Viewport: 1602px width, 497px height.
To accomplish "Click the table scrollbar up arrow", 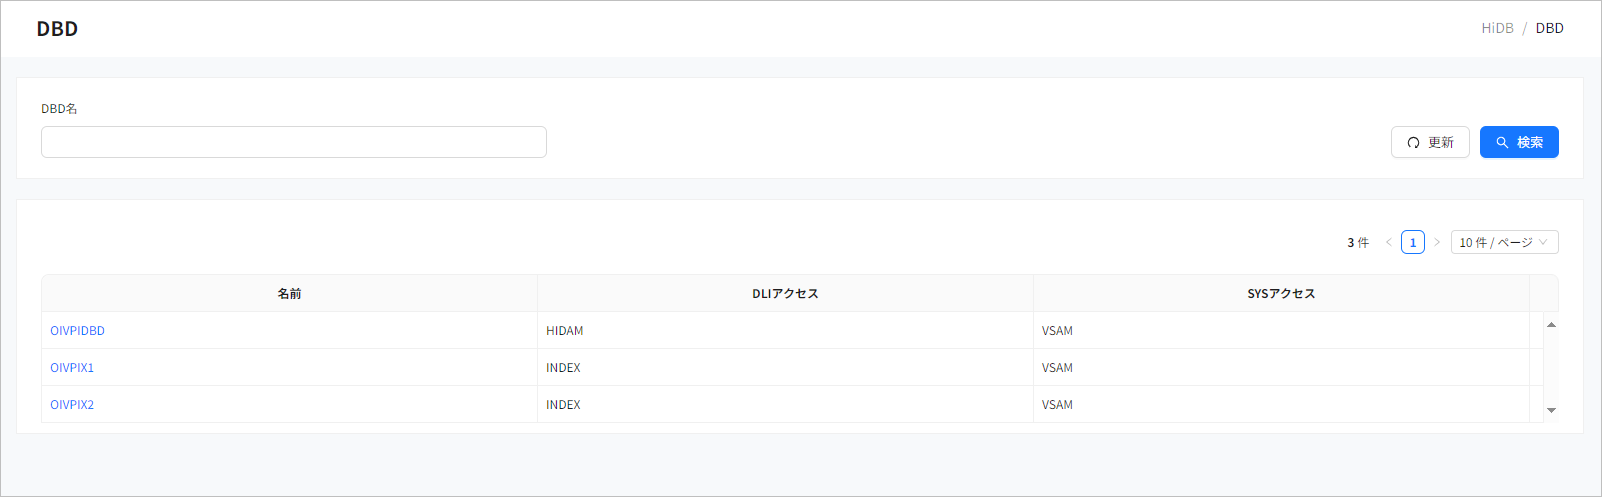I will [x=1551, y=325].
